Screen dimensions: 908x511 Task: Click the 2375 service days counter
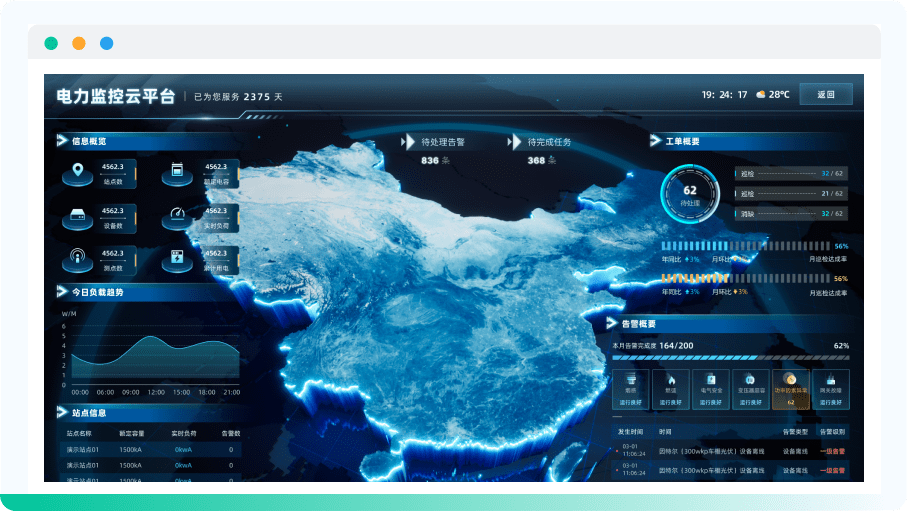(x=257, y=97)
